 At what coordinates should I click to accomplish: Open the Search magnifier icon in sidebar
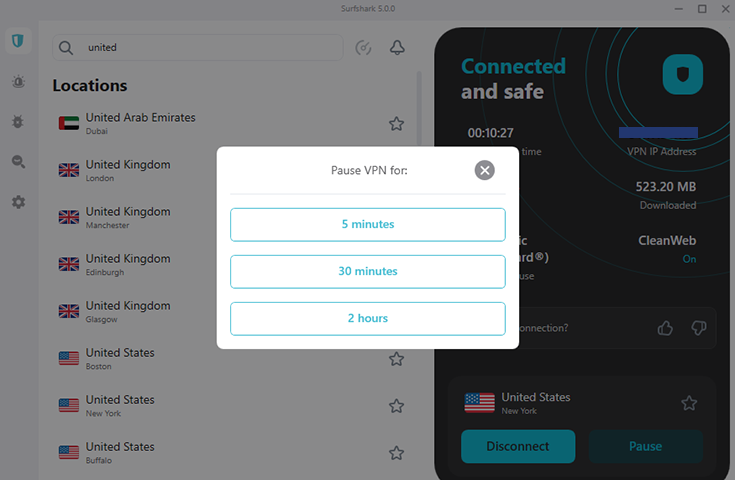click(18, 162)
